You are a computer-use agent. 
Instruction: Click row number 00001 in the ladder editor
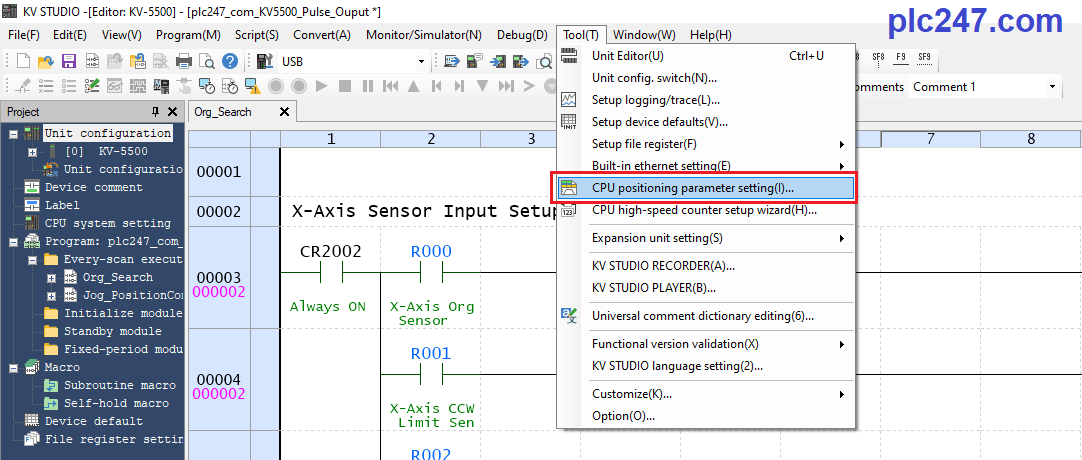click(x=219, y=172)
